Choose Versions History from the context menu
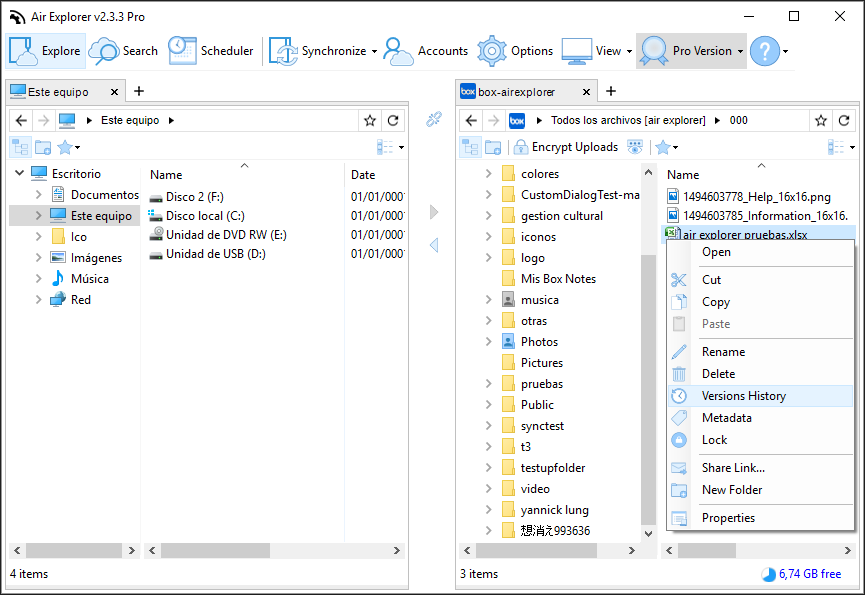 click(760, 396)
